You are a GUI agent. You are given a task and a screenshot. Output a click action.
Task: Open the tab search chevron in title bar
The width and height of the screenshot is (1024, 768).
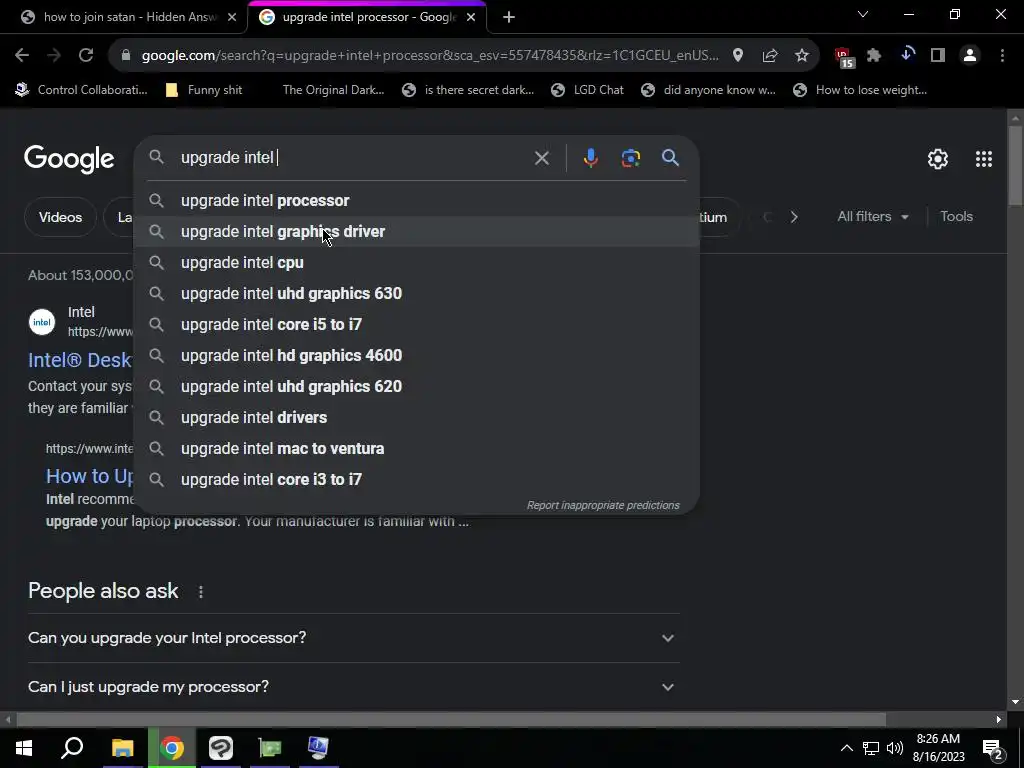point(863,14)
